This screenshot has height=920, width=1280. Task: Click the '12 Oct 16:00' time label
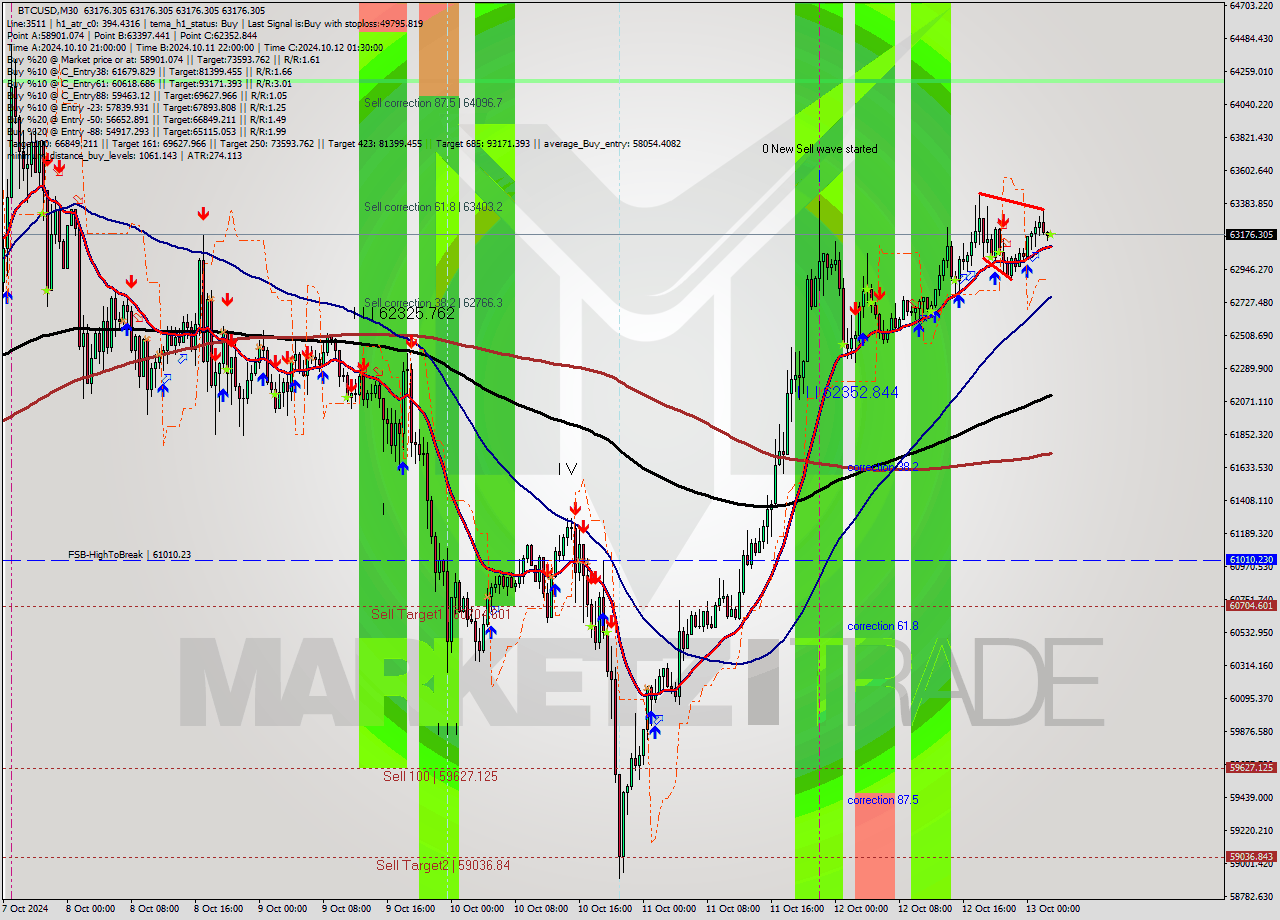(x=988, y=909)
